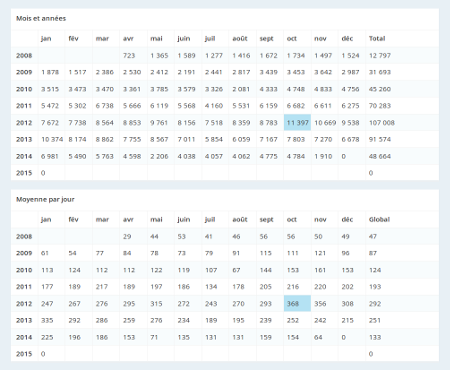The image size is (450, 370).
Task: Click "oct" header in Mois et années table
Action: coord(292,38)
